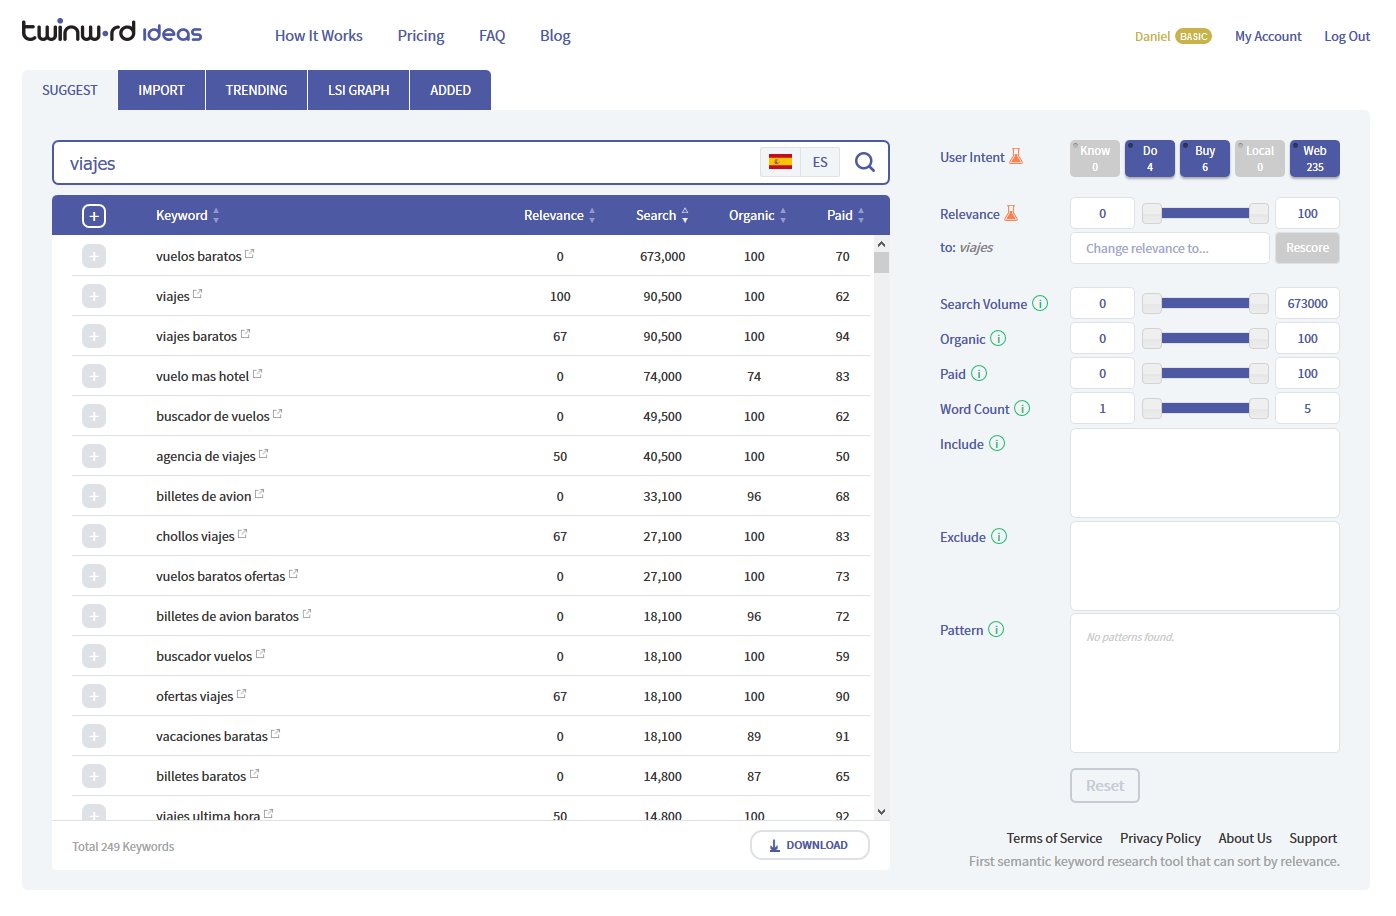Sort table by Relevance column

point(559,215)
